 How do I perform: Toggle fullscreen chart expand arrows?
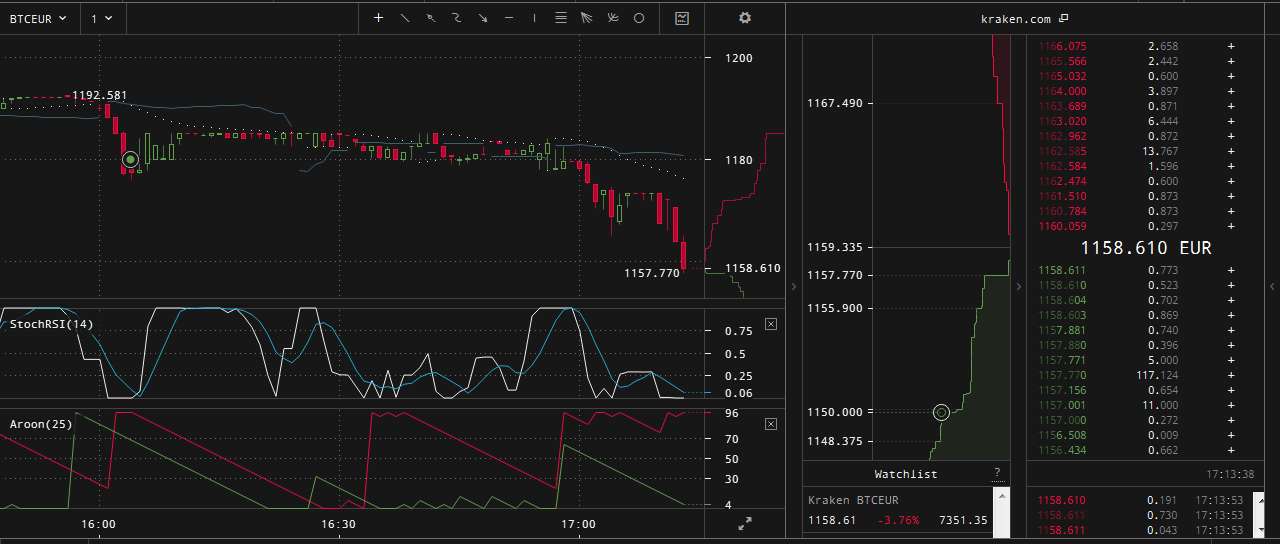[744, 524]
